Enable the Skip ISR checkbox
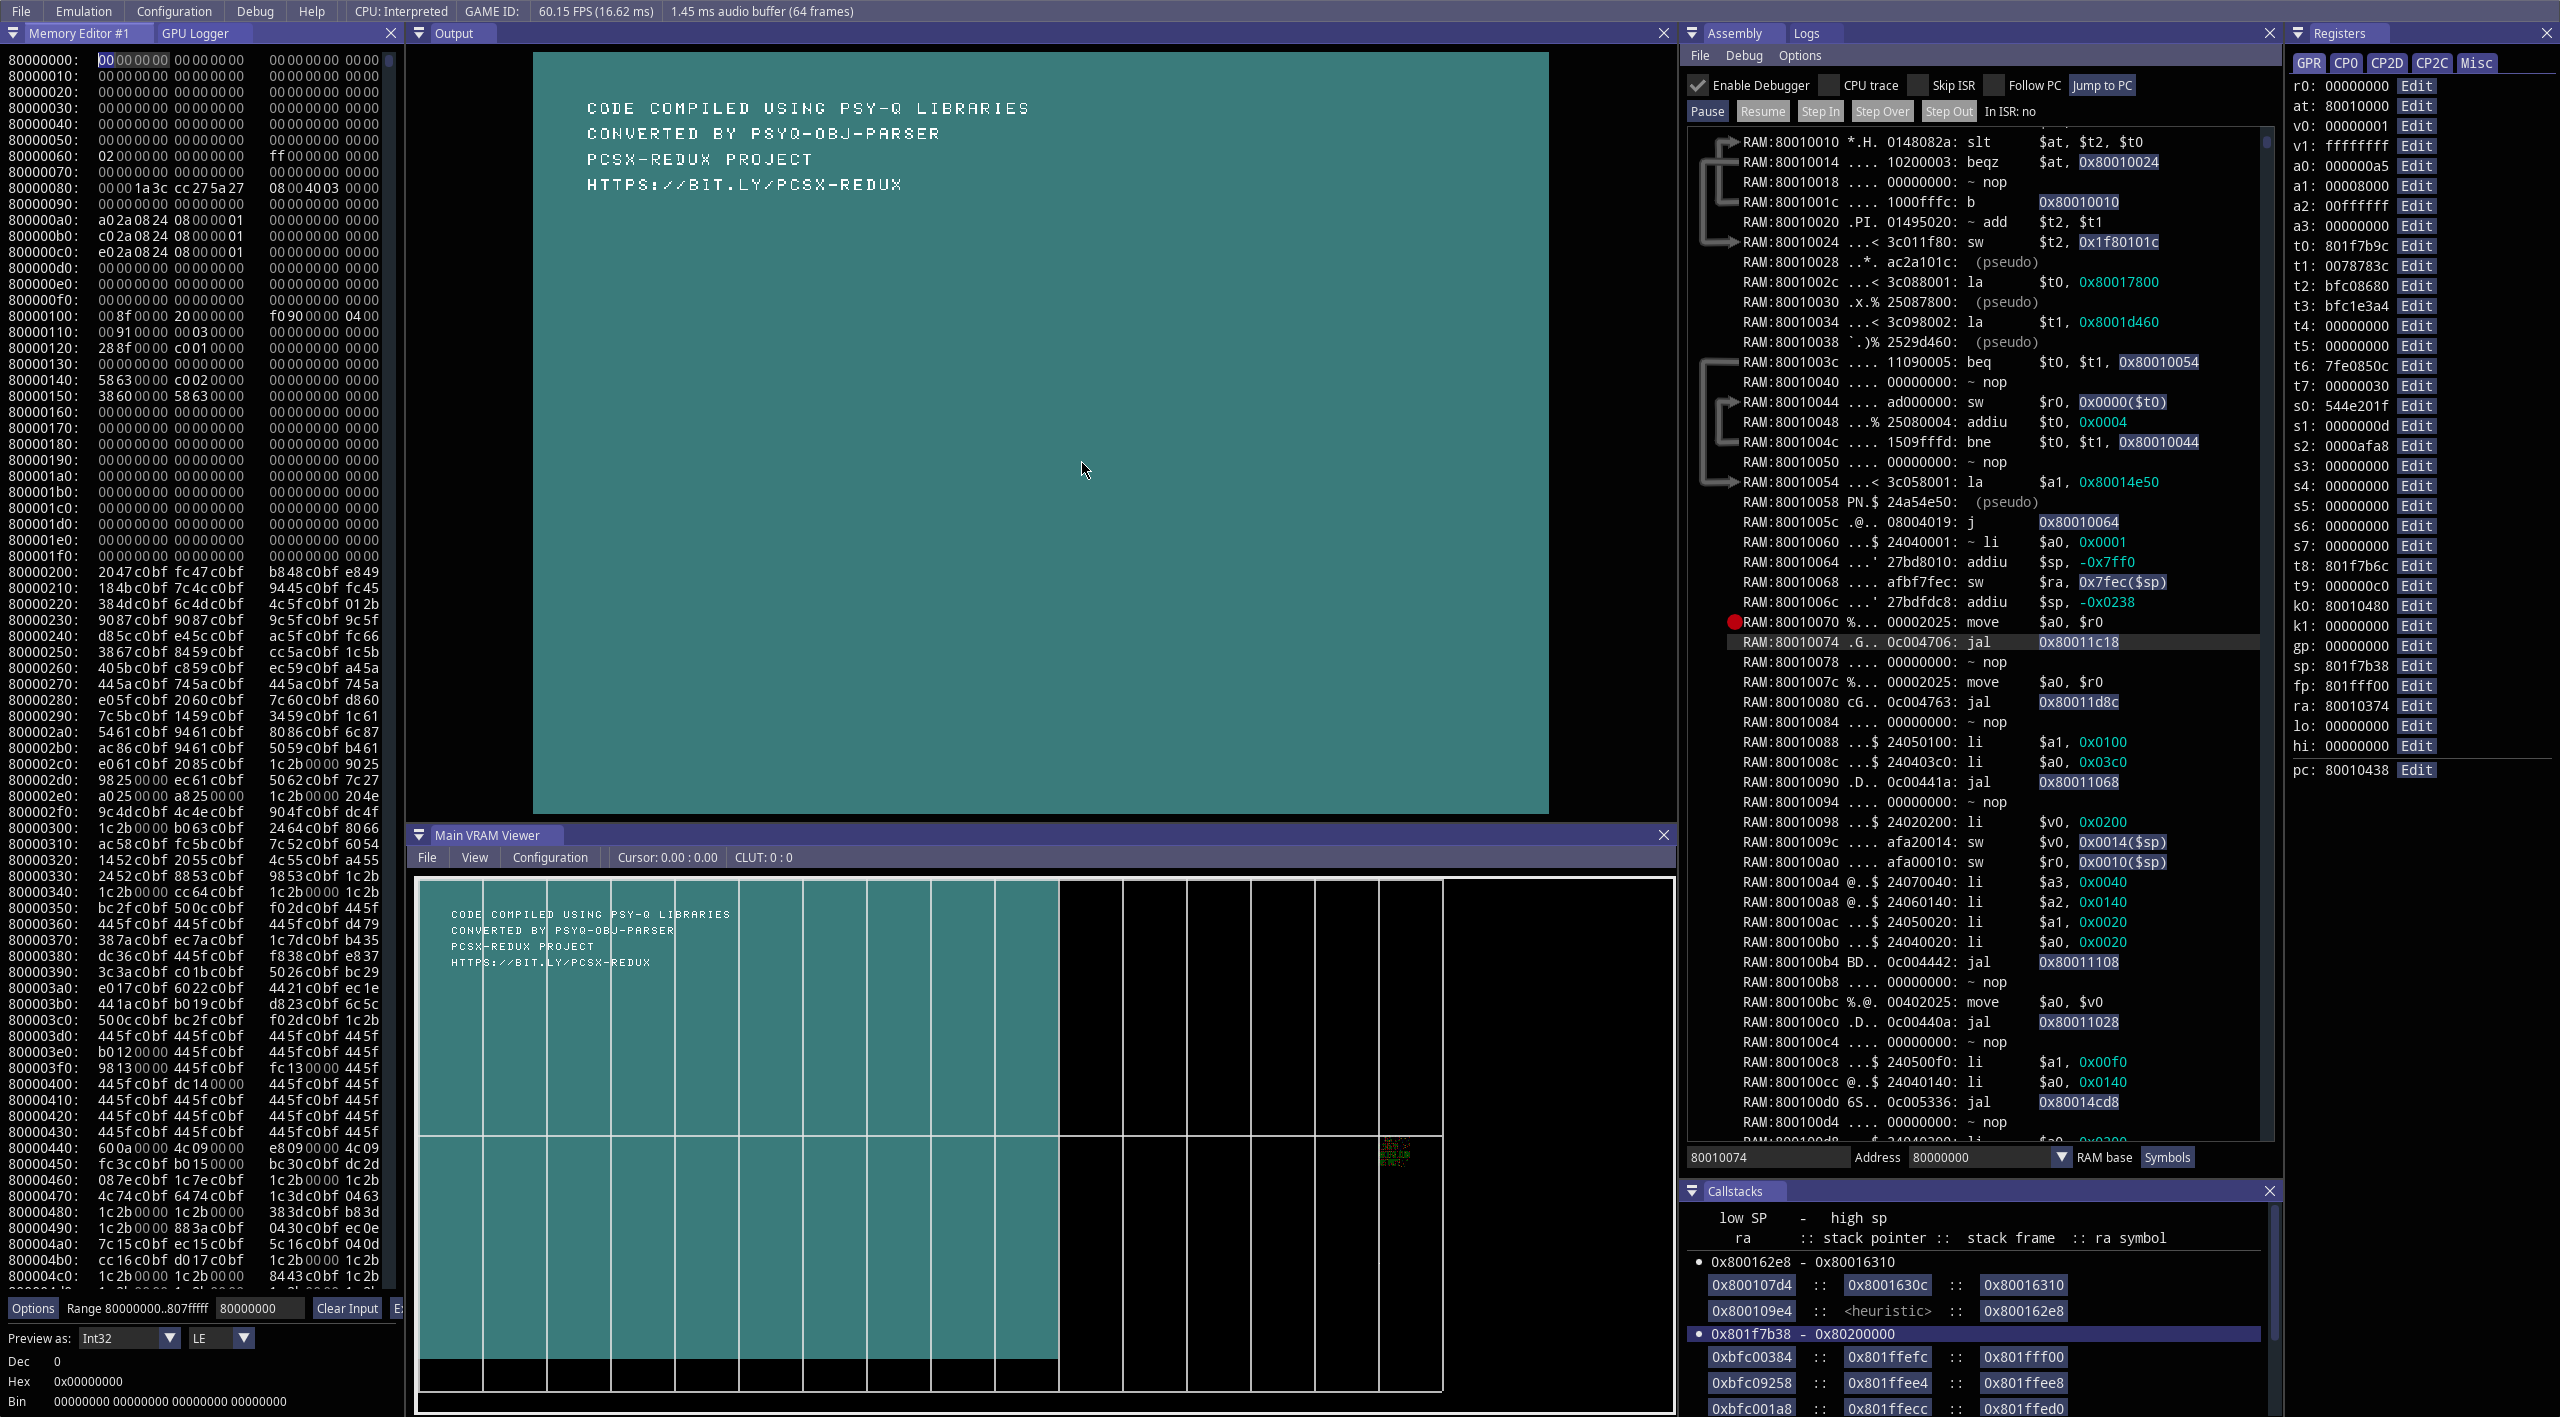The width and height of the screenshot is (2560, 1417). tap(1918, 85)
